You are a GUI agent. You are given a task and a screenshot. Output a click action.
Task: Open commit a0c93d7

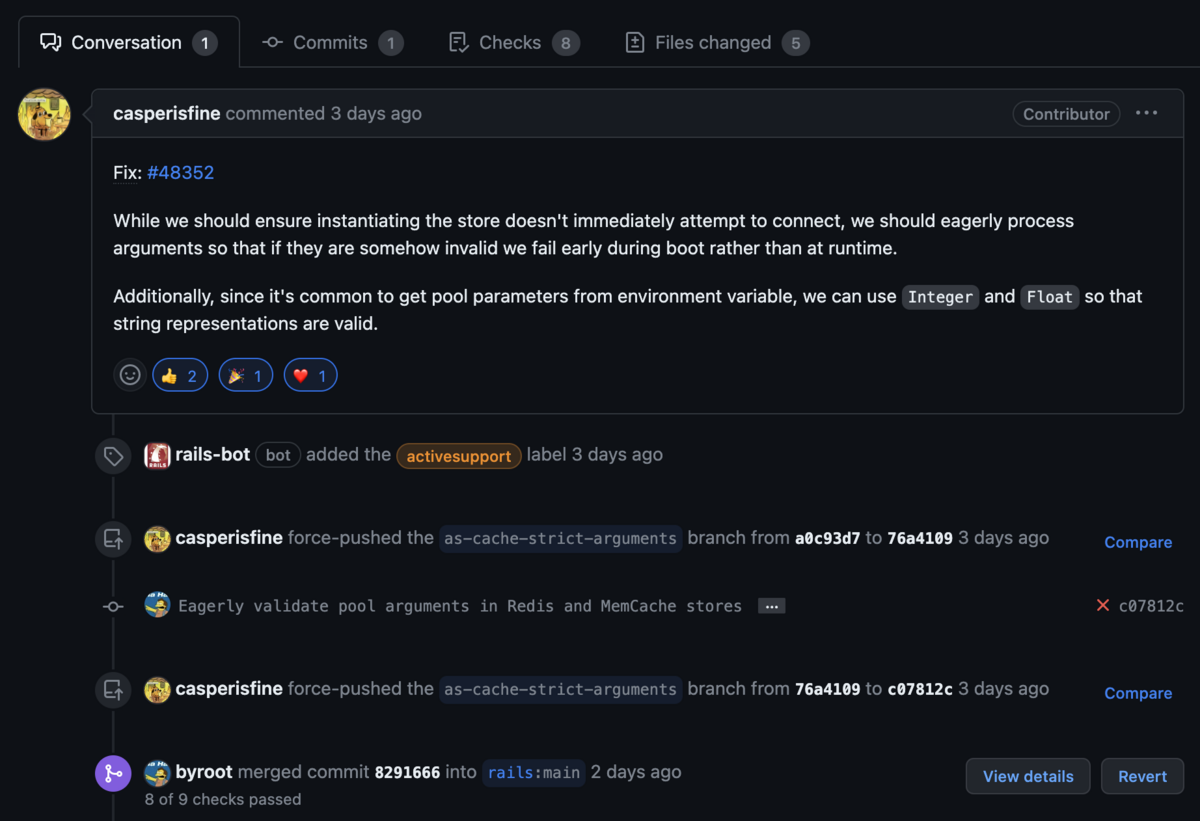(827, 538)
